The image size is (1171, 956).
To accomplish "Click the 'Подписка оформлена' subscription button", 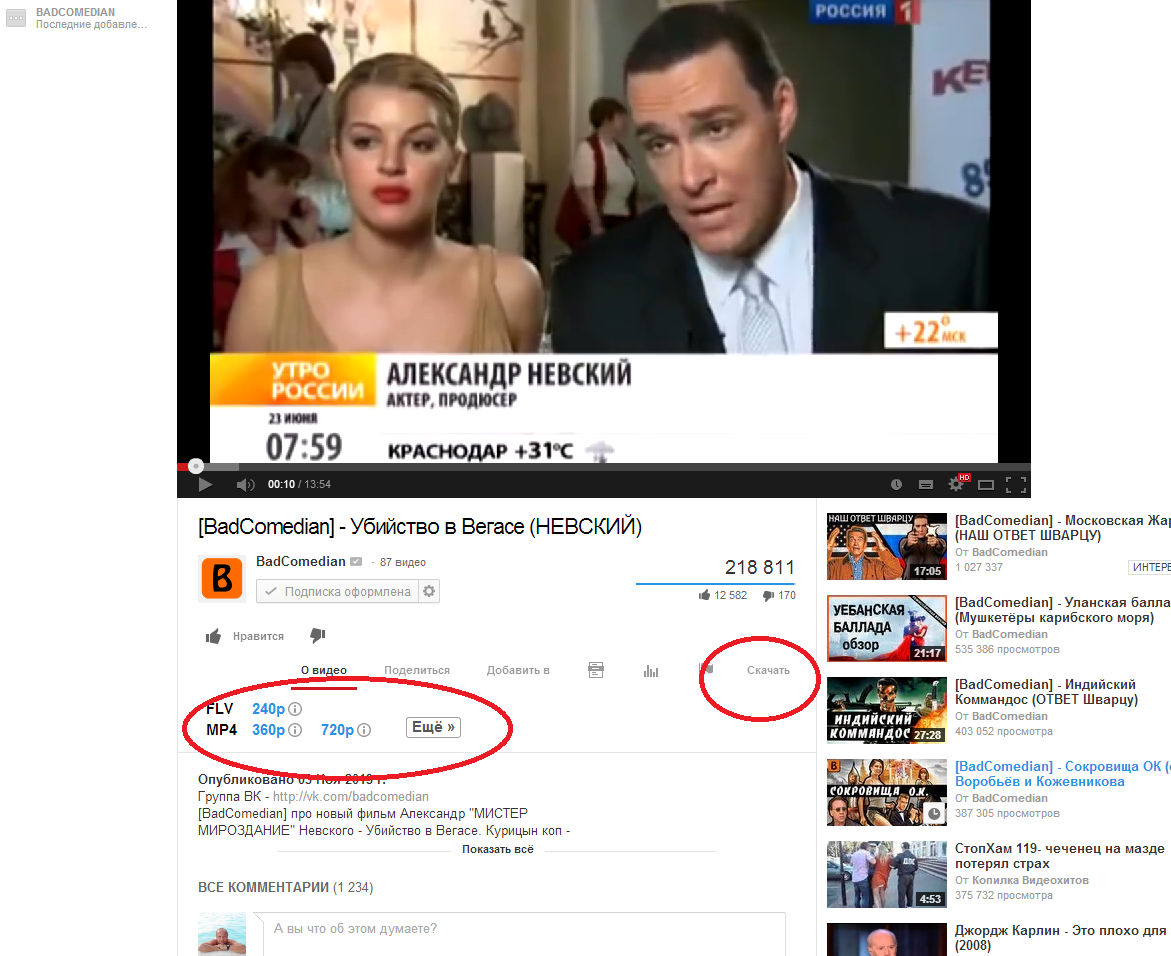I will click(338, 592).
